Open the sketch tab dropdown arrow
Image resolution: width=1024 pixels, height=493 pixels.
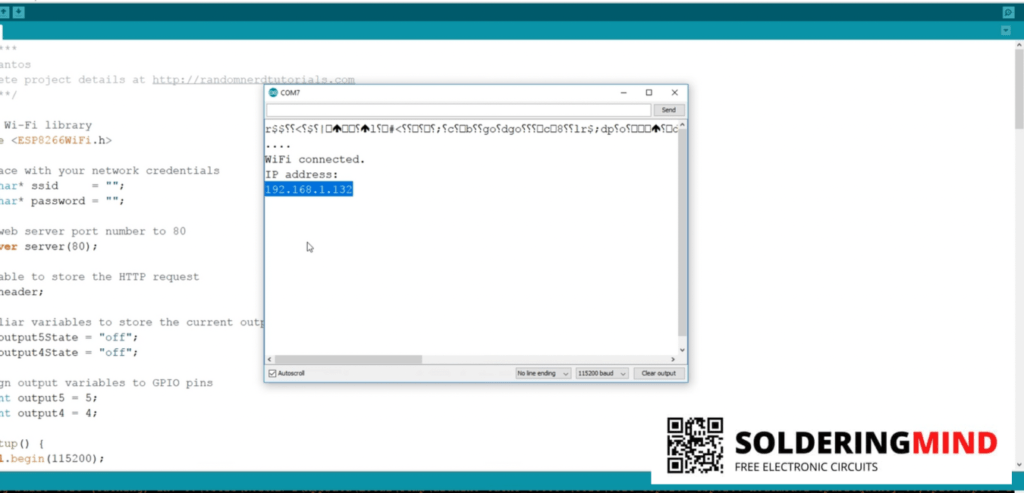click(1006, 31)
